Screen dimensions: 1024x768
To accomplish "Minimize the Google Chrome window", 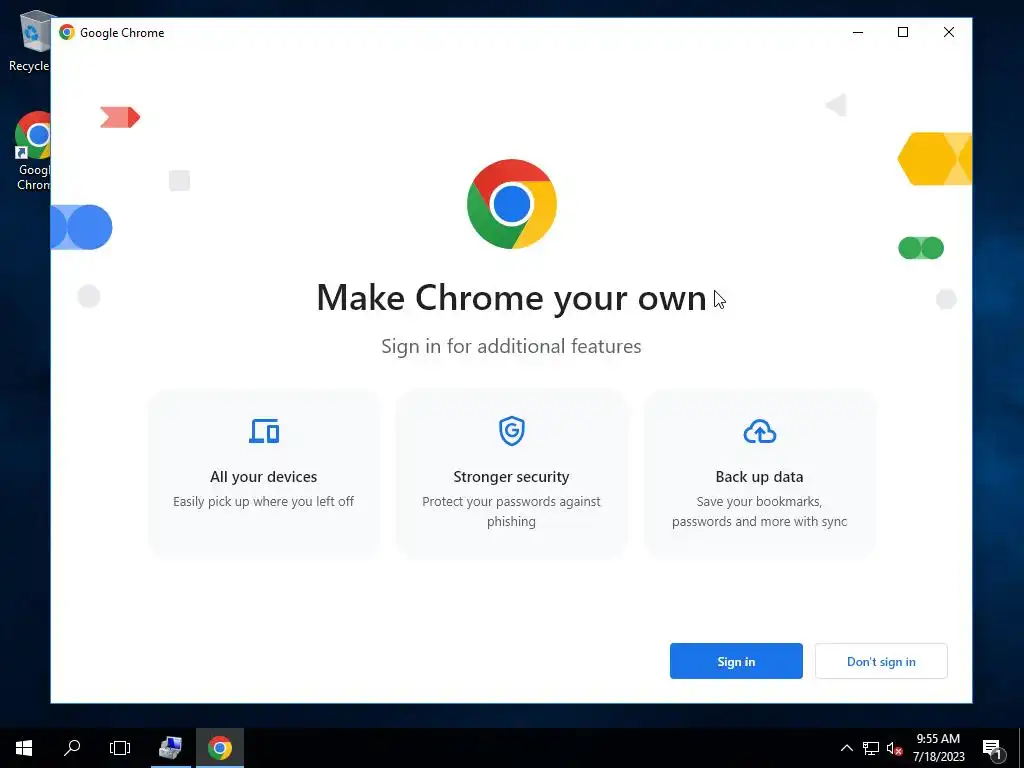I will coord(858,32).
